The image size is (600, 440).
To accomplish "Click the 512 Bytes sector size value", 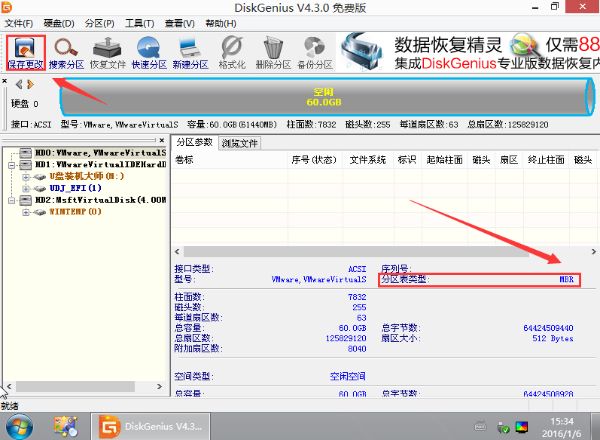I will point(553,338).
